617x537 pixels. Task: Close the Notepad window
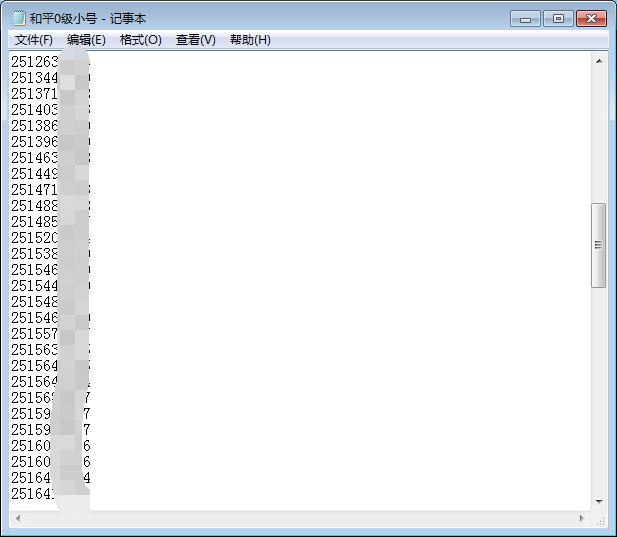[x=591, y=18]
